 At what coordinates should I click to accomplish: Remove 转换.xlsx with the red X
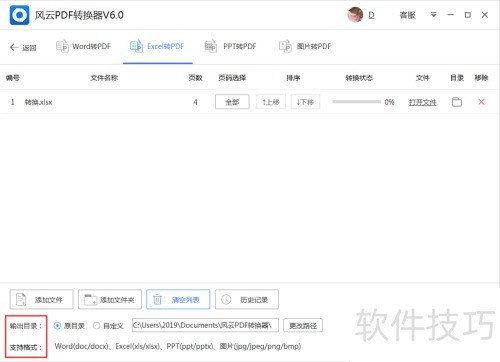click(481, 102)
